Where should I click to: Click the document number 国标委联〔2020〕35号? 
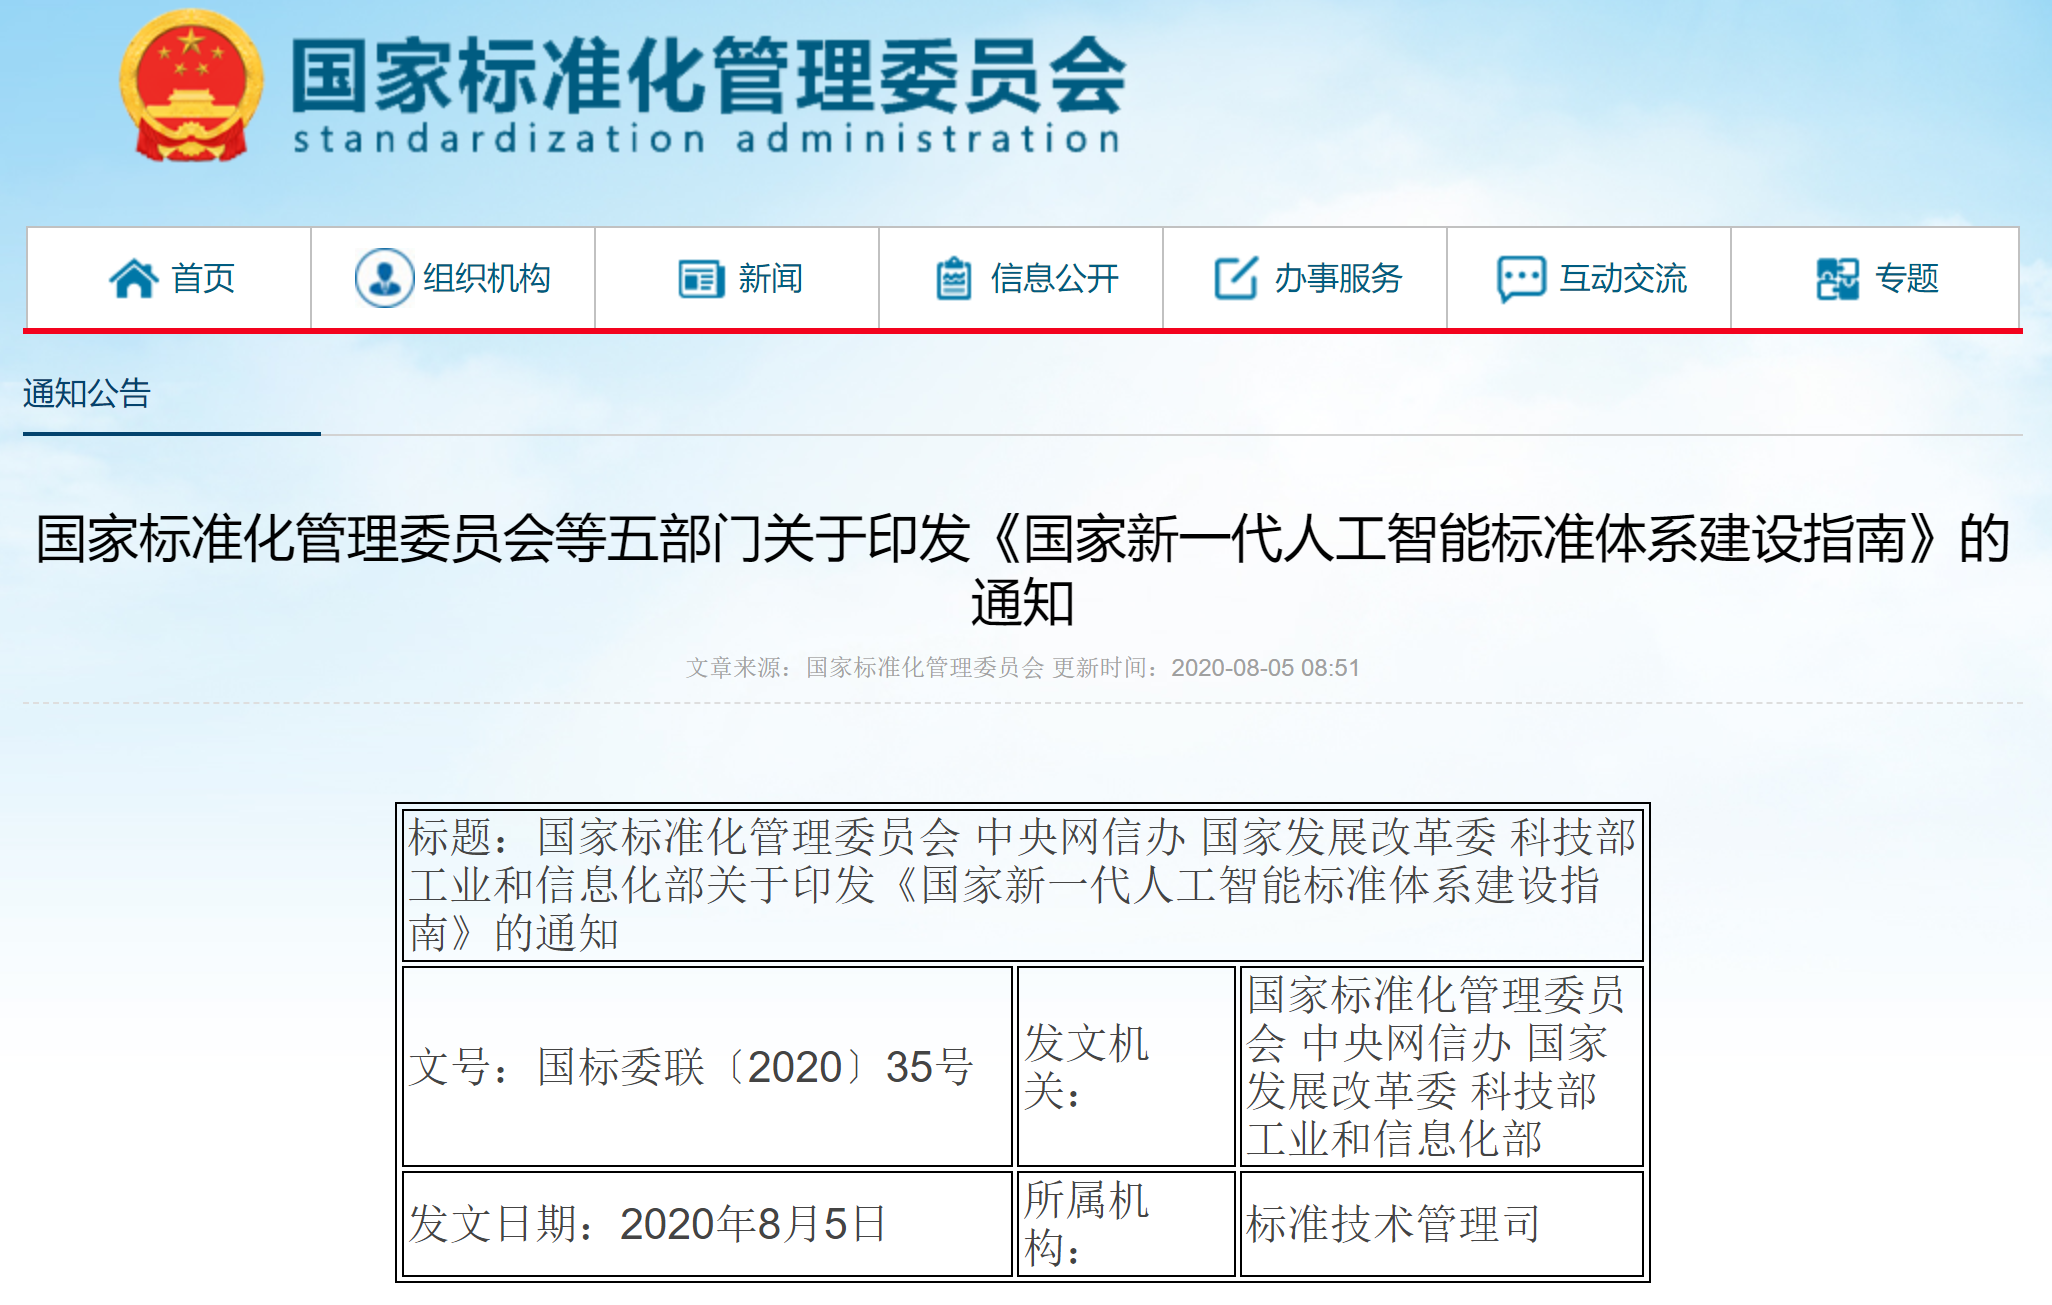coord(756,1067)
